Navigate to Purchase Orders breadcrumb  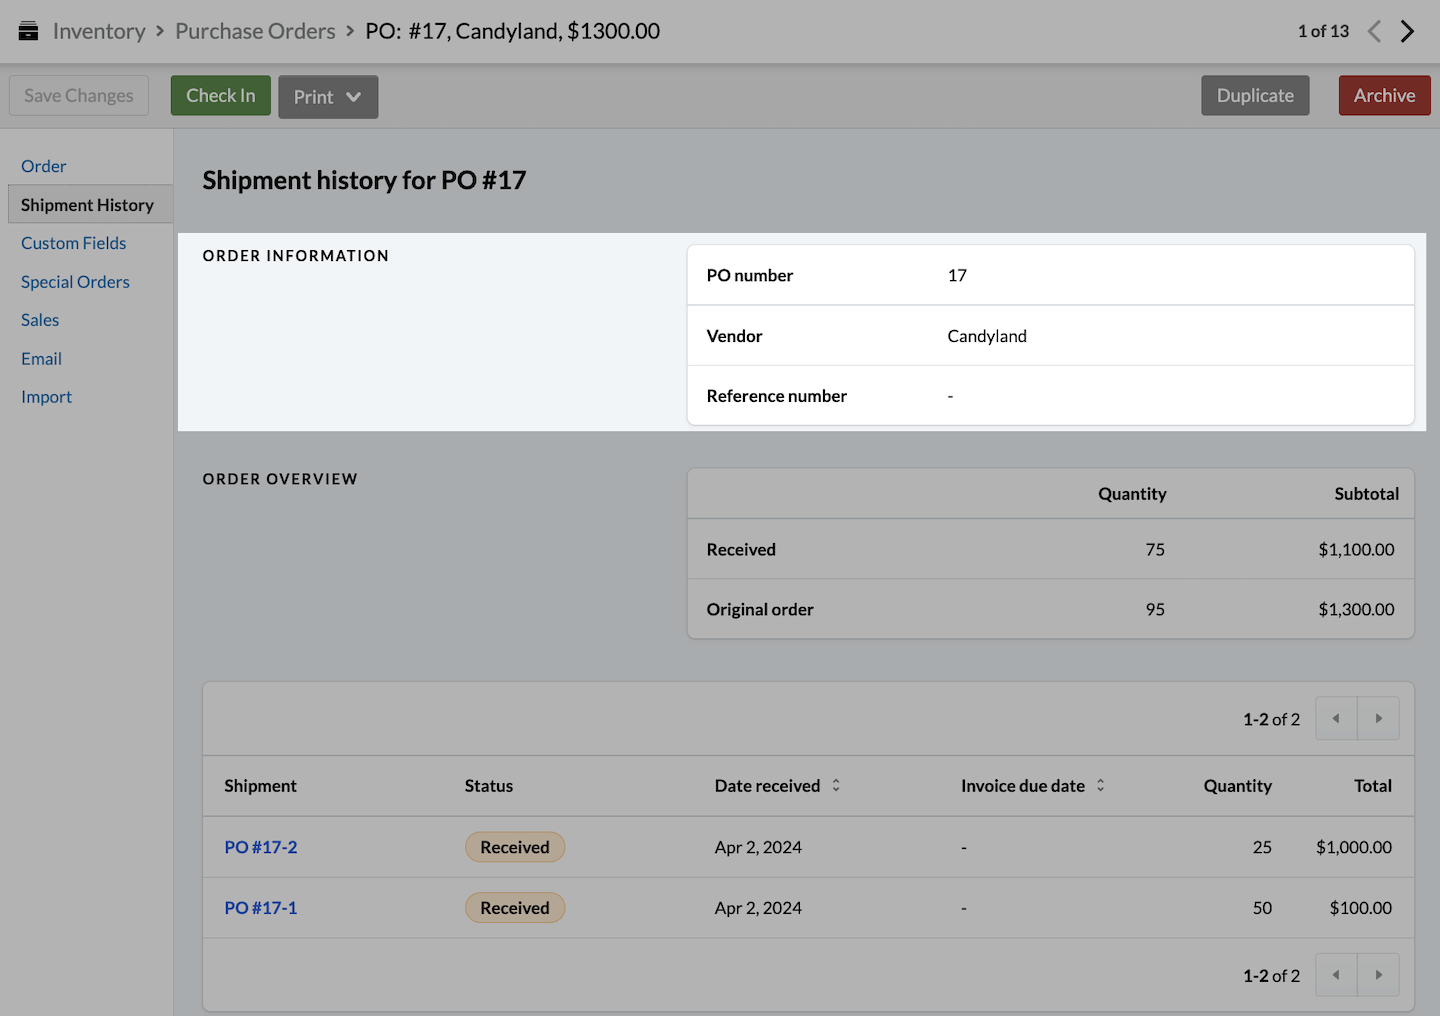255,31
